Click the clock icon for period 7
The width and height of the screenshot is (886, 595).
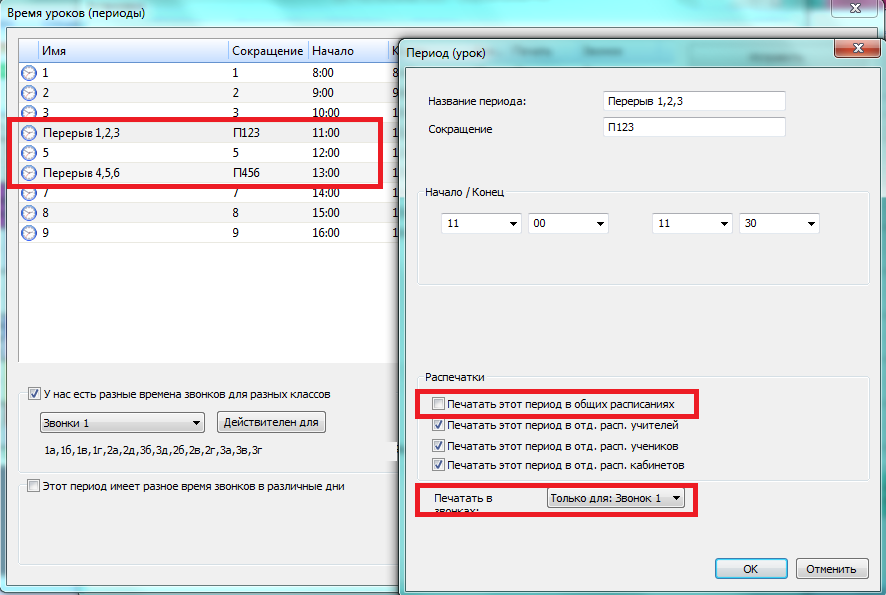(29, 193)
